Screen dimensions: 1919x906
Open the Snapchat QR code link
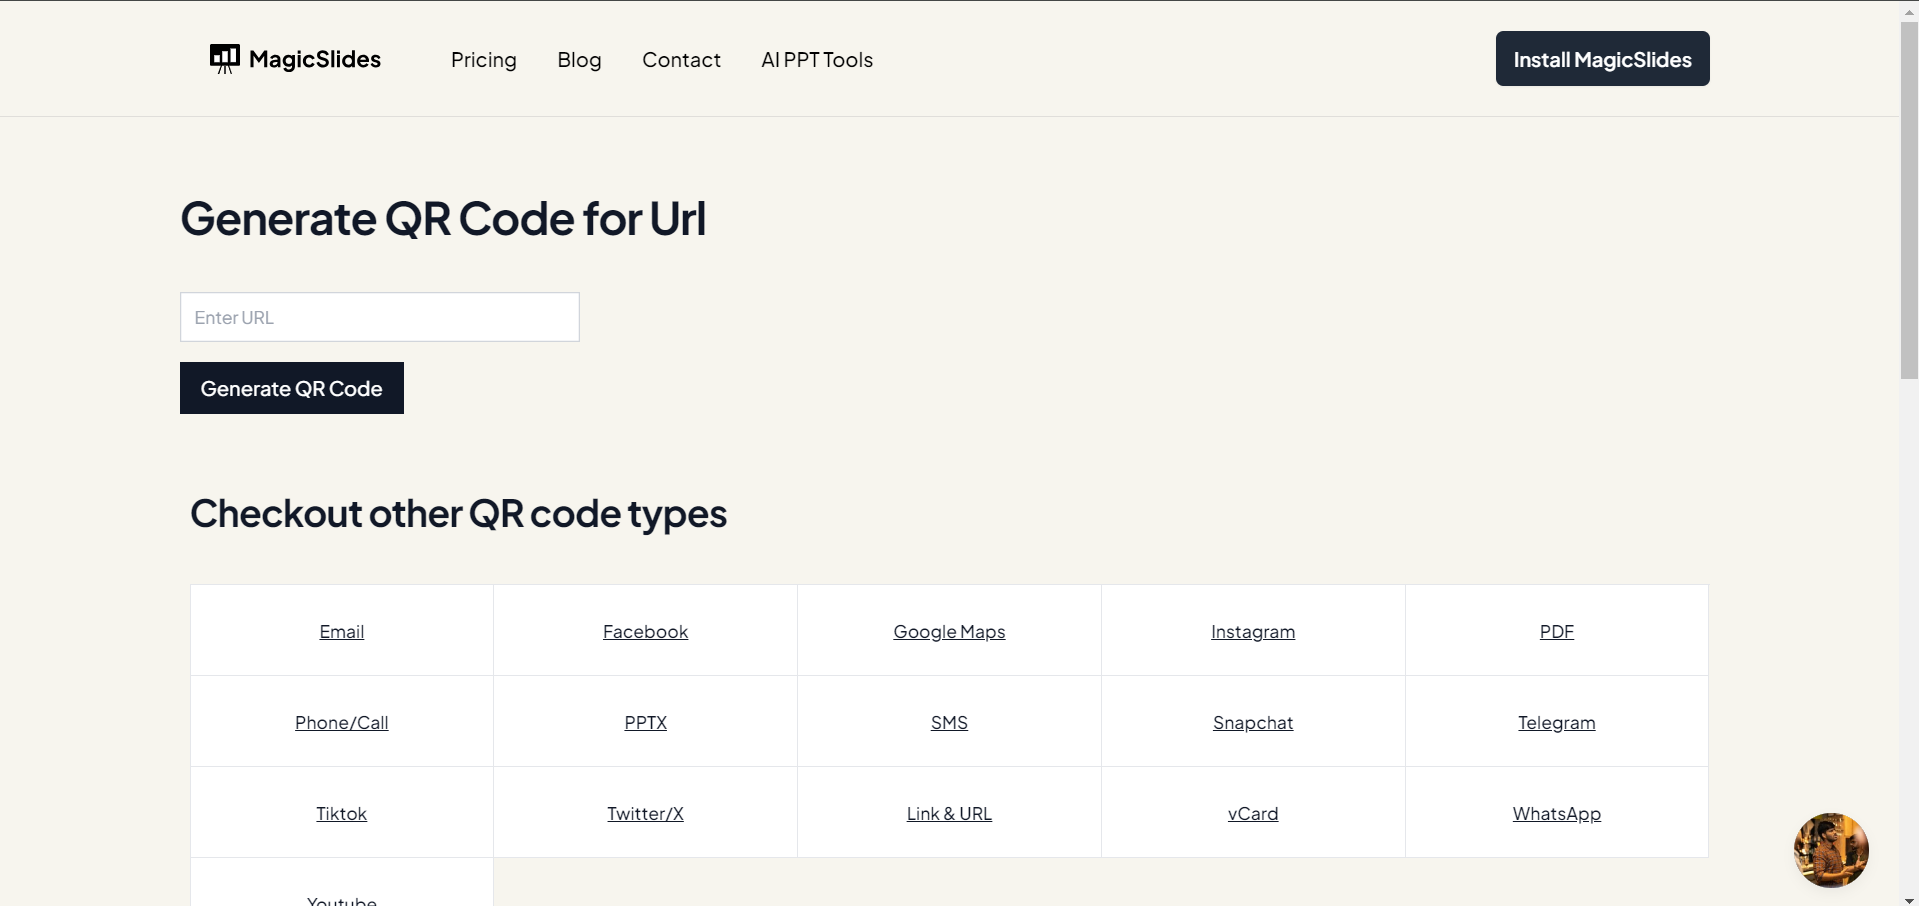(x=1253, y=723)
